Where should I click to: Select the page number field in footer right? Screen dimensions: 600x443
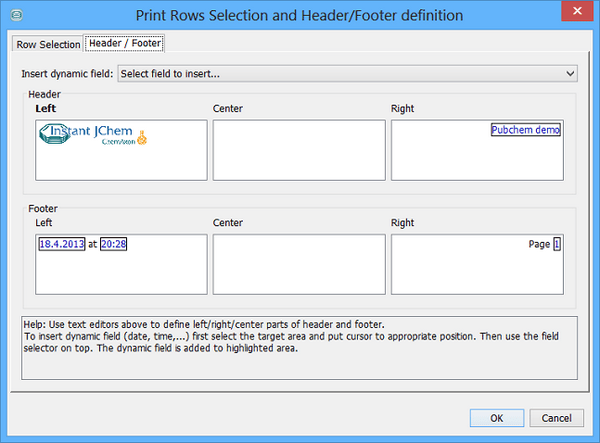557,244
